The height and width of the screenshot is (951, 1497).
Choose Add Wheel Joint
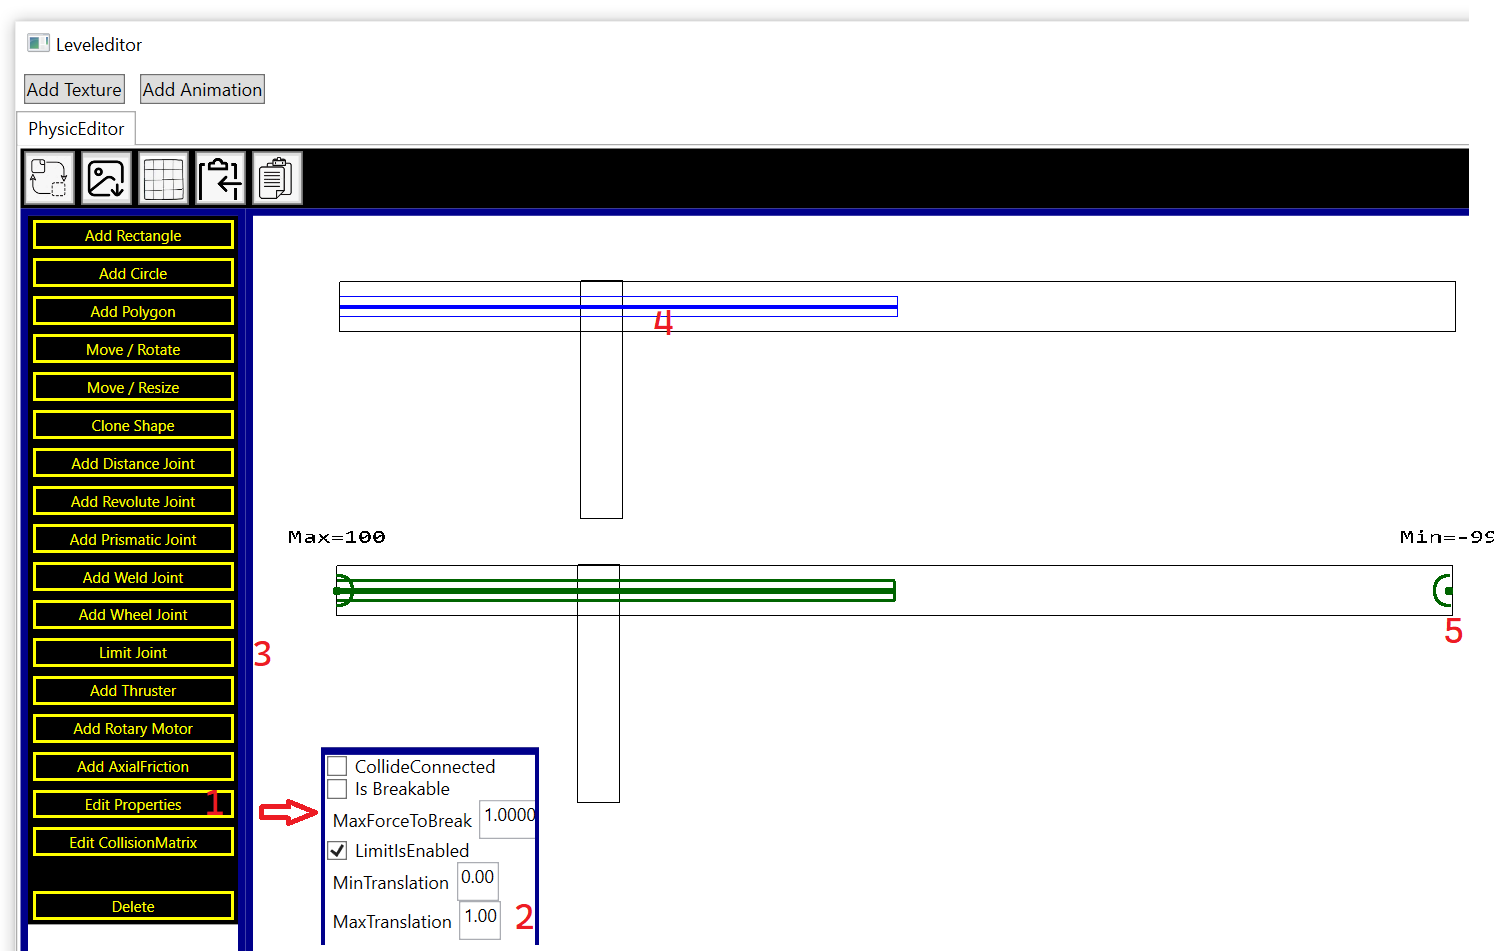point(133,614)
